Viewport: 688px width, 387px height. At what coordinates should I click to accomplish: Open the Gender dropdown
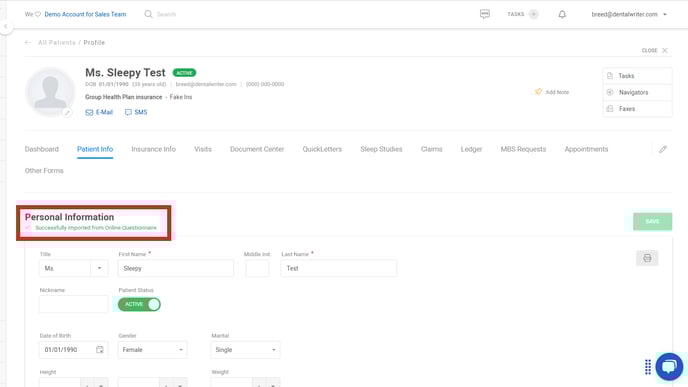(x=152, y=350)
